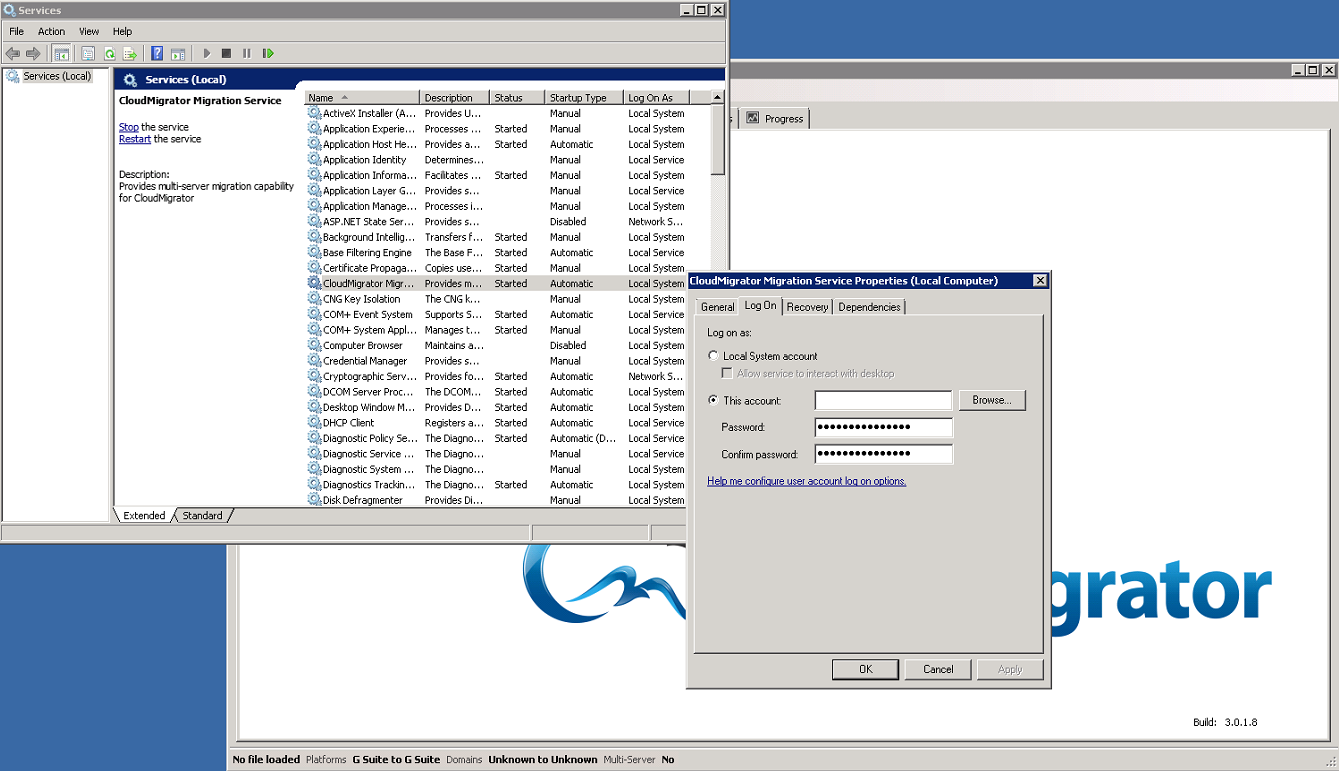Click the services list scrollbar up arrow

(x=717, y=97)
